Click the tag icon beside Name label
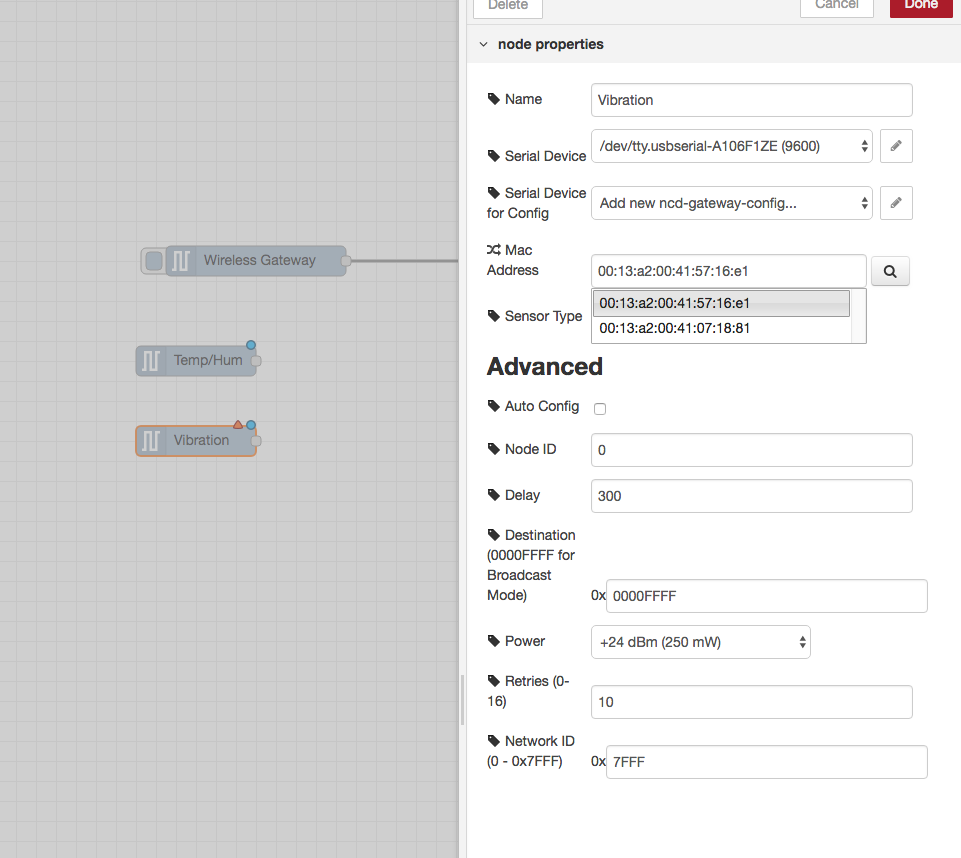The image size is (961, 858). pos(493,99)
